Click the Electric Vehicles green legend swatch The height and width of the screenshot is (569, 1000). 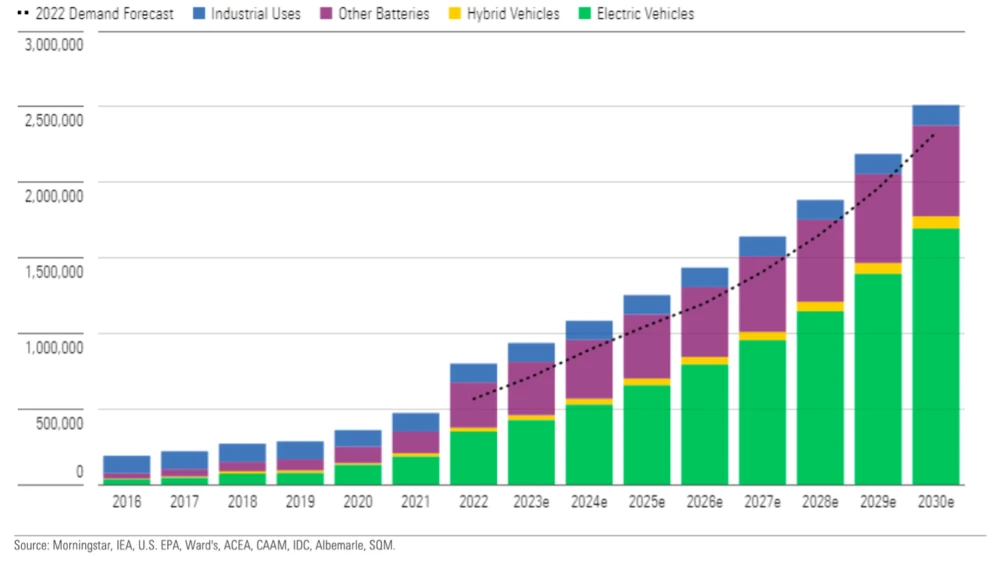(x=585, y=13)
